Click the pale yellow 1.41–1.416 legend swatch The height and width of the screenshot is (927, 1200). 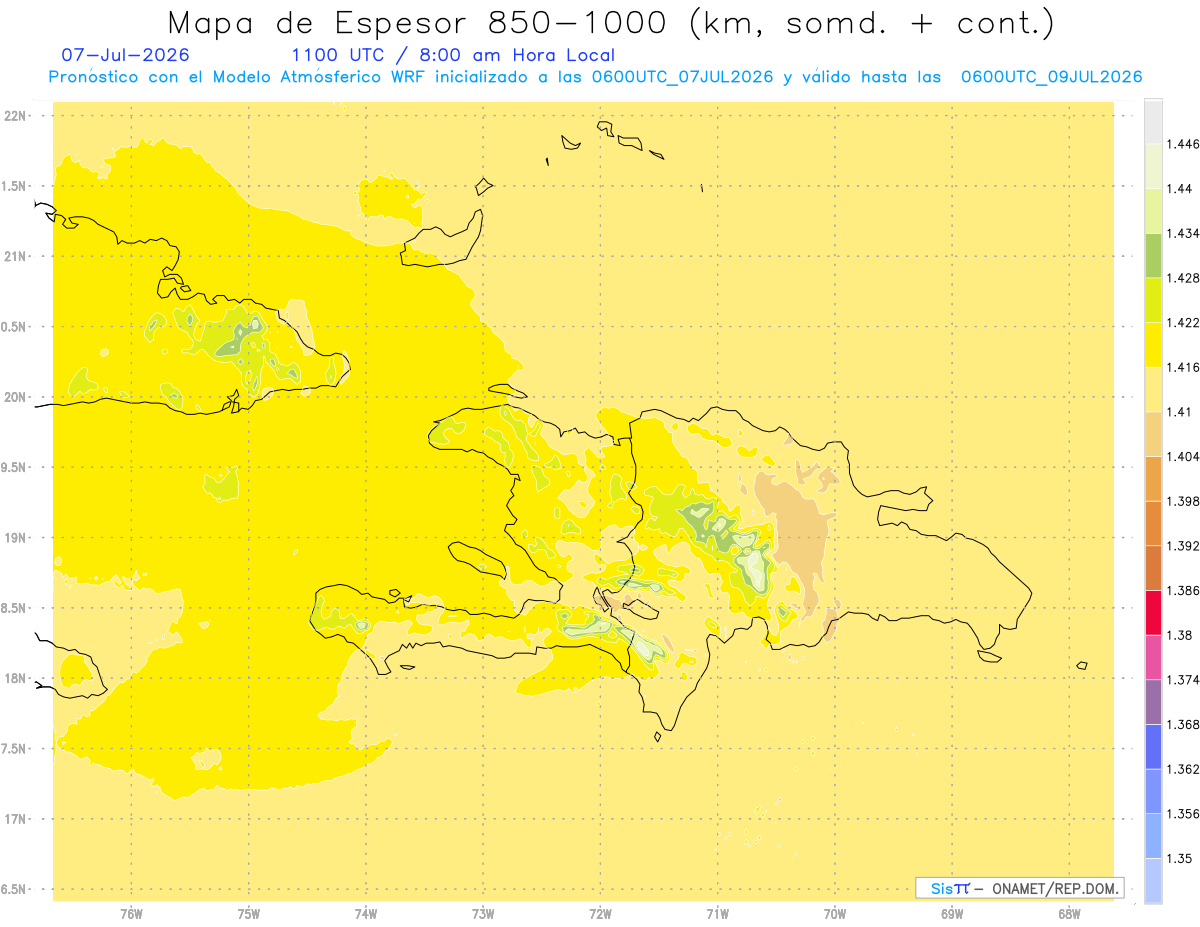point(1153,389)
